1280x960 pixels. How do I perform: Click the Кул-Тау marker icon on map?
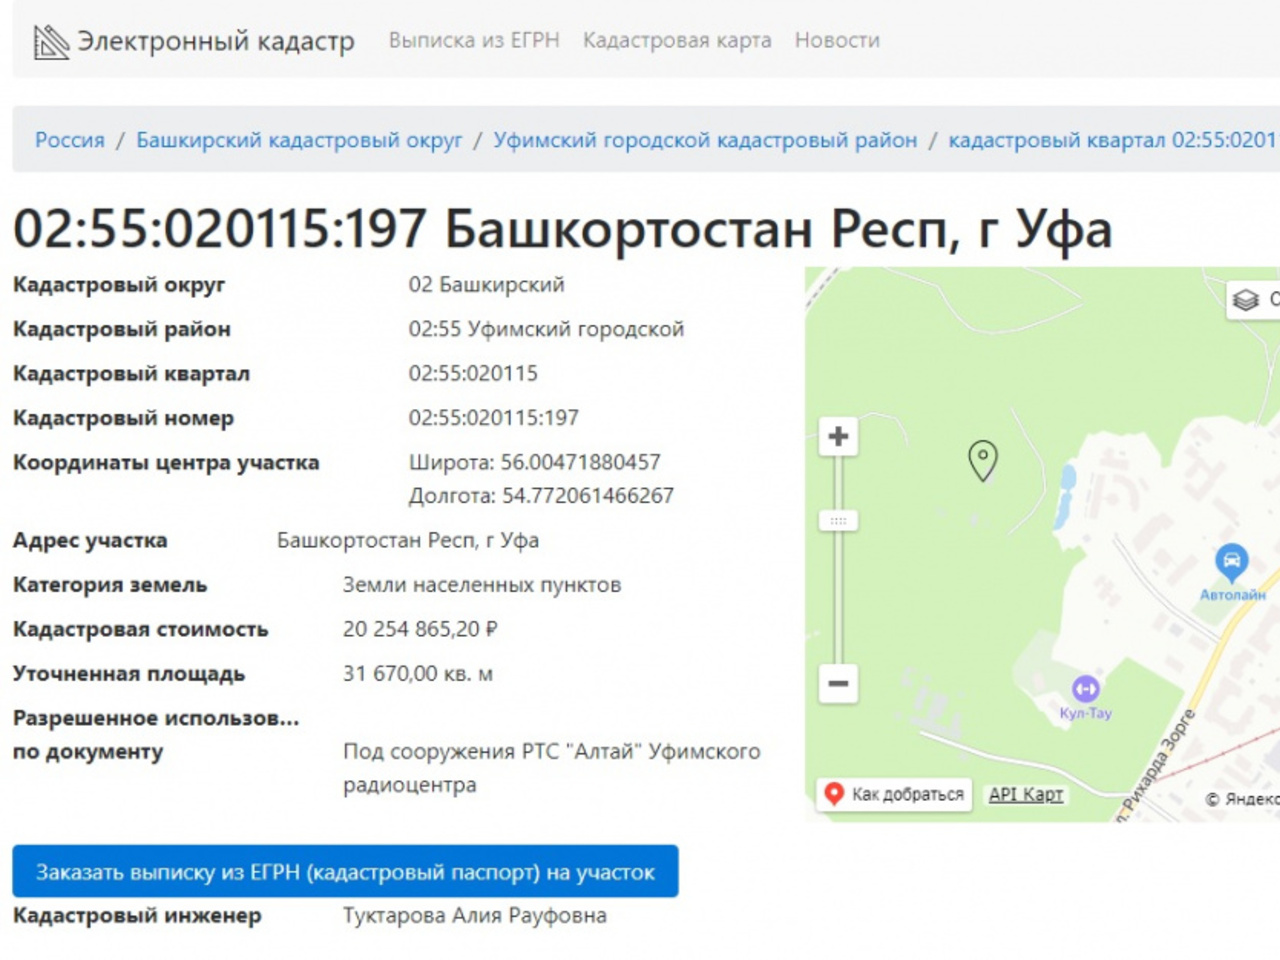pos(1085,688)
